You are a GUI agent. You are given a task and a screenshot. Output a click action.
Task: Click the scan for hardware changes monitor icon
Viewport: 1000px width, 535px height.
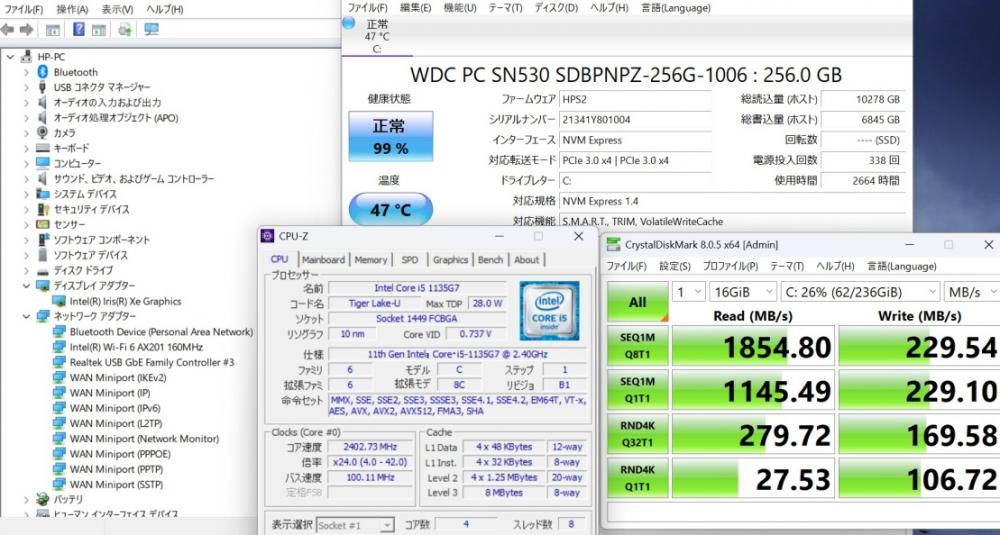(151, 29)
